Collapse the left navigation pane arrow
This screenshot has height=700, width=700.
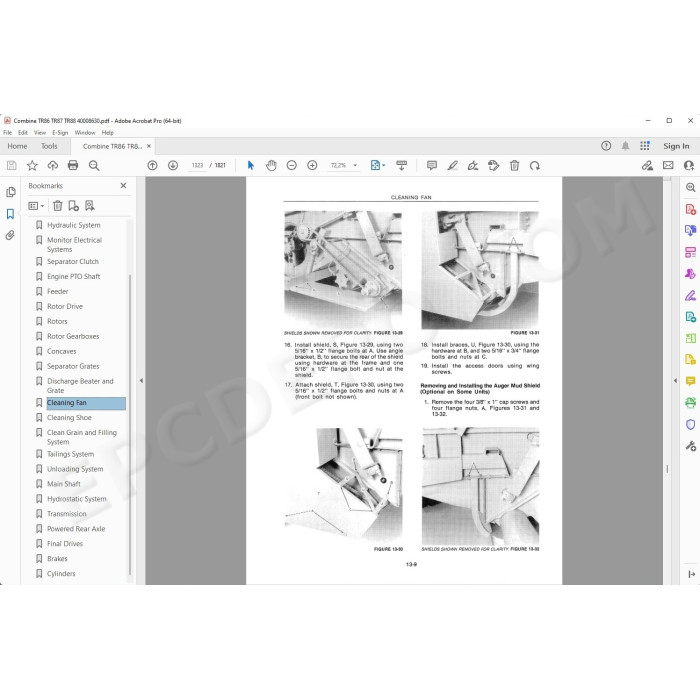[141, 381]
